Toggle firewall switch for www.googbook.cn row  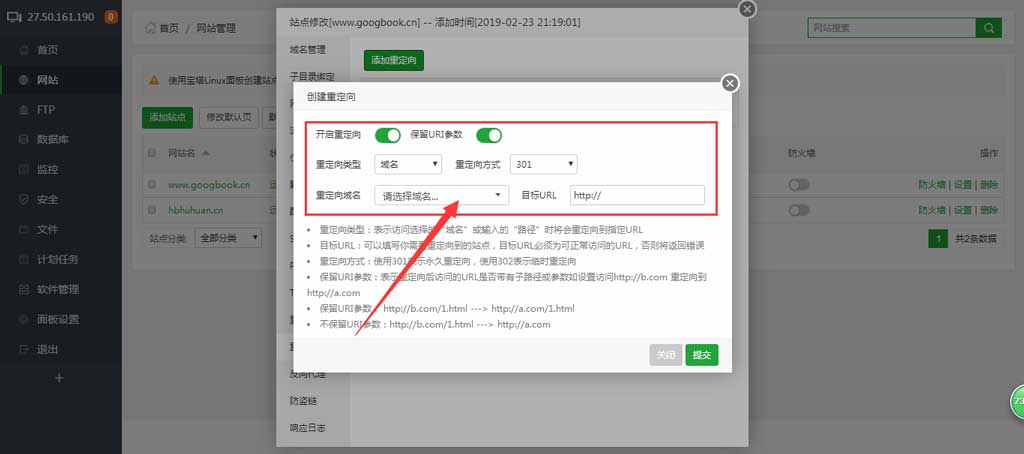pos(799,185)
